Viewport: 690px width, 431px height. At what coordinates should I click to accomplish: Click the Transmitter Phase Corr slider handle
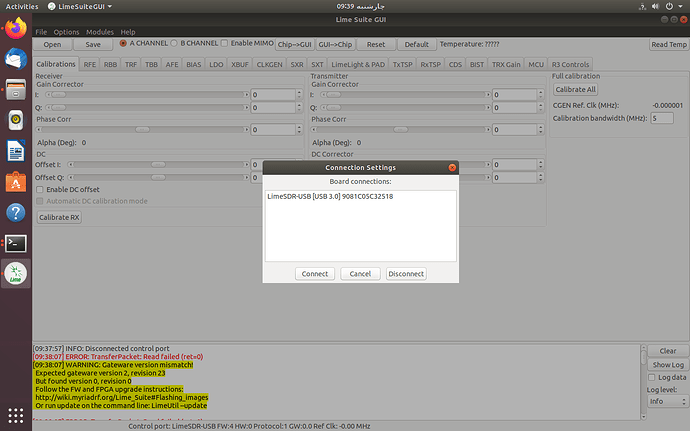coord(400,129)
